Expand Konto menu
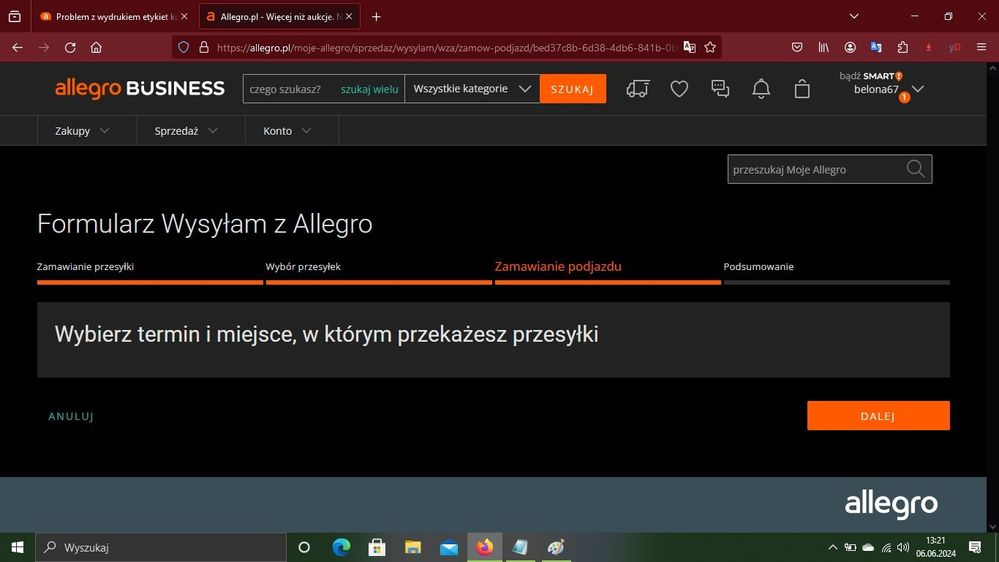The width and height of the screenshot is (999, 562). click(287, 131)
